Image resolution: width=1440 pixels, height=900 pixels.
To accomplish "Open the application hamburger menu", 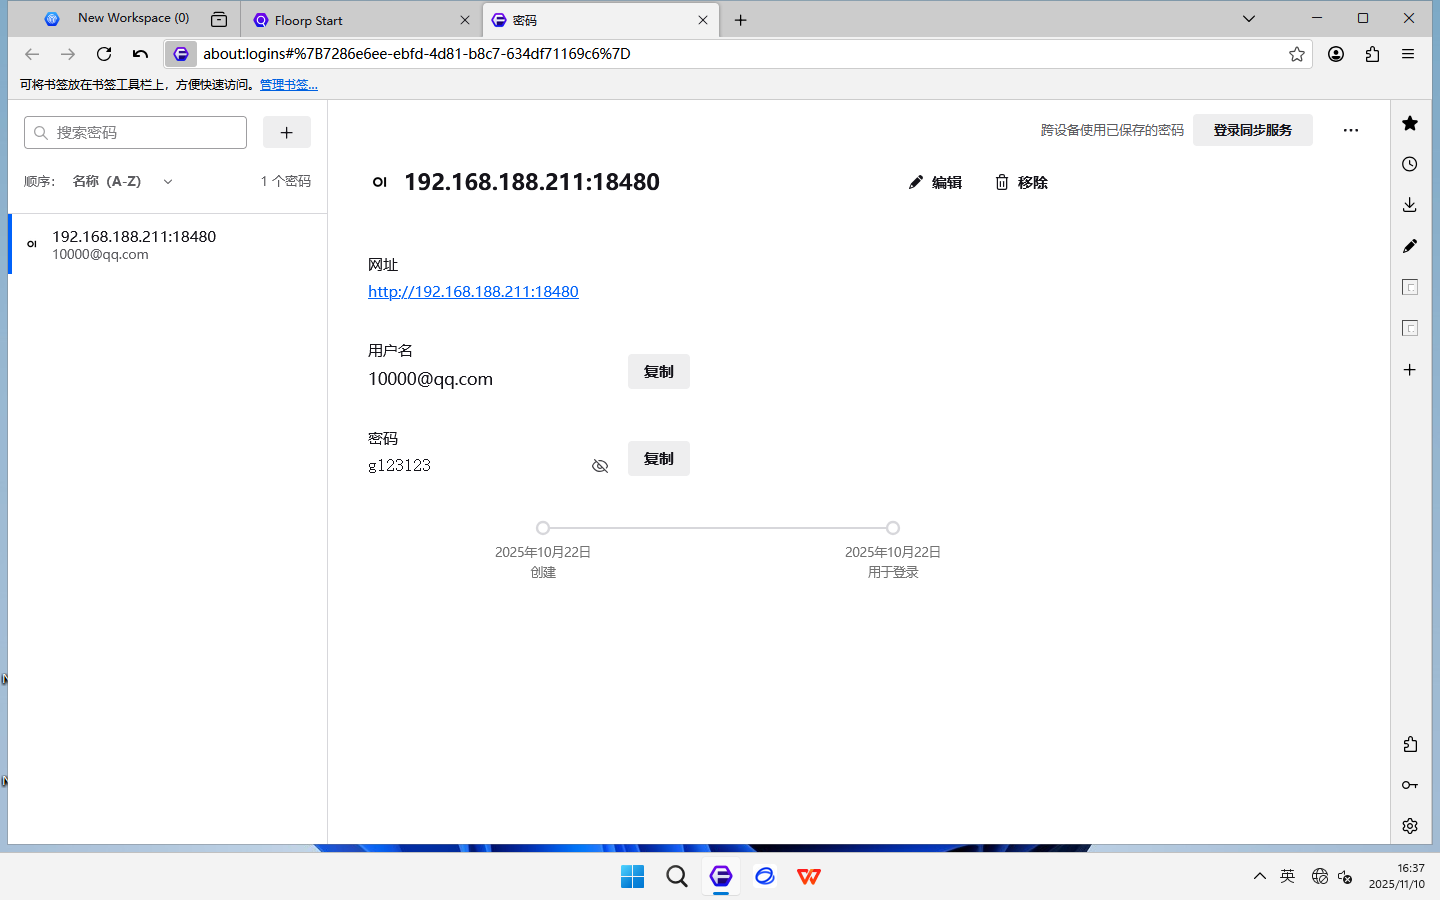I will pyautogui.click(x=1408, y=54).
